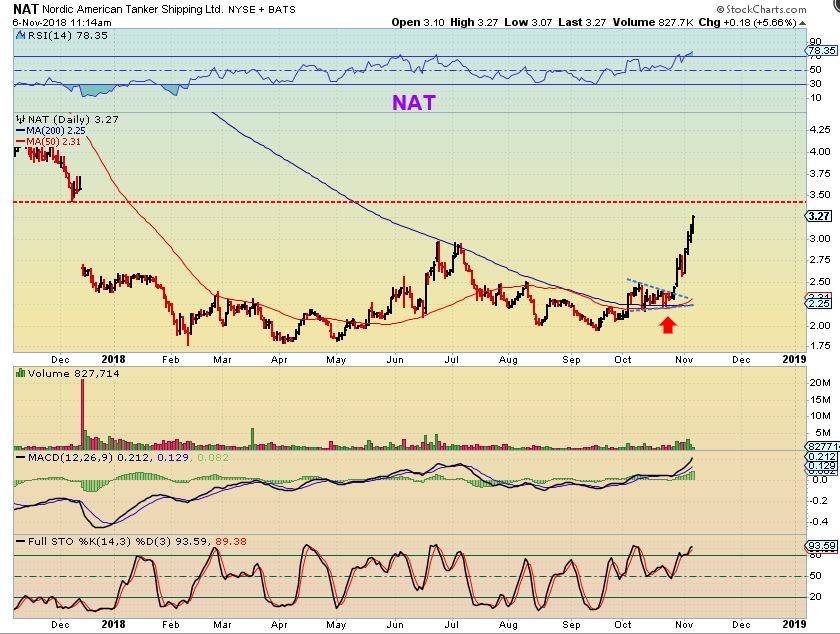Click the Last 3.27 value in header
This screenshot has height=634, width=840.
(582, 23)
